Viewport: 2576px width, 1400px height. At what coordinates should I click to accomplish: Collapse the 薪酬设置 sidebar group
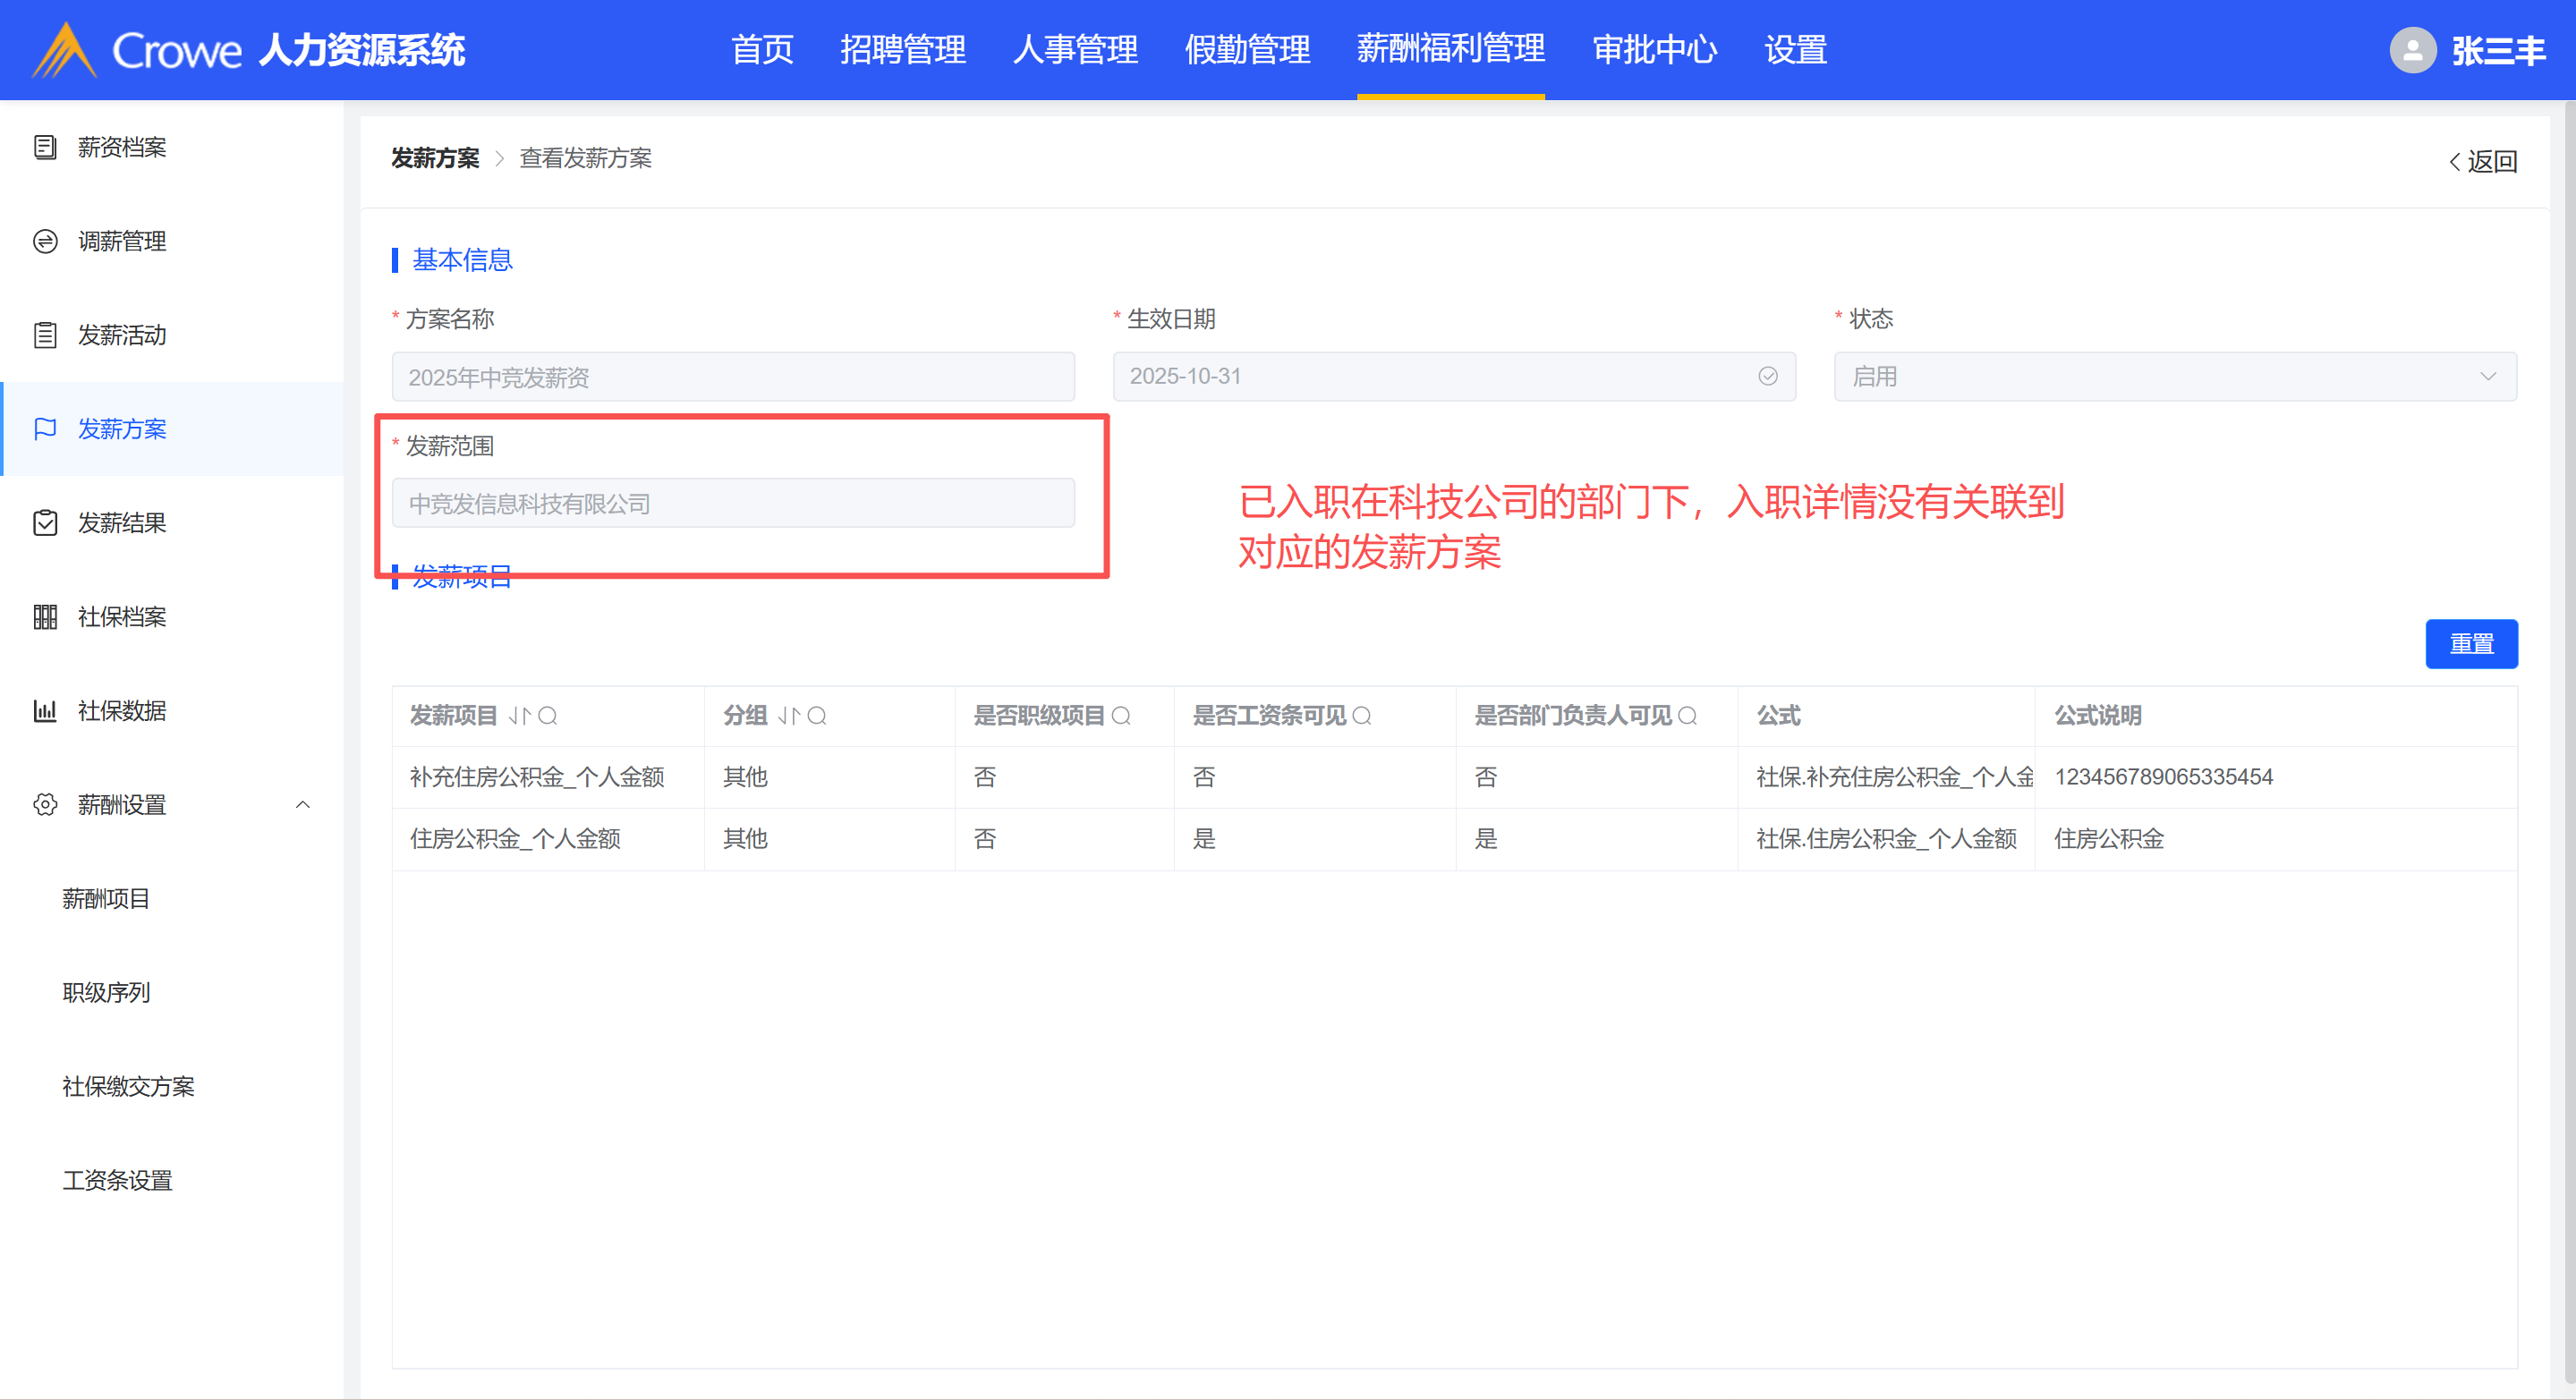303,805
